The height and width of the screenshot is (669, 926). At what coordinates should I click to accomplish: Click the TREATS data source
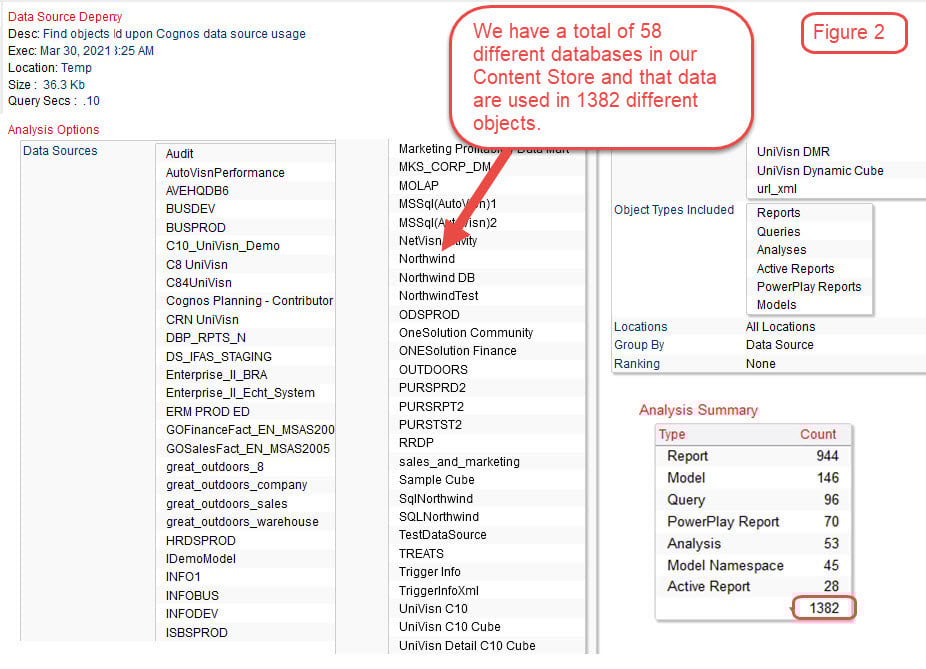coord(421,554)
